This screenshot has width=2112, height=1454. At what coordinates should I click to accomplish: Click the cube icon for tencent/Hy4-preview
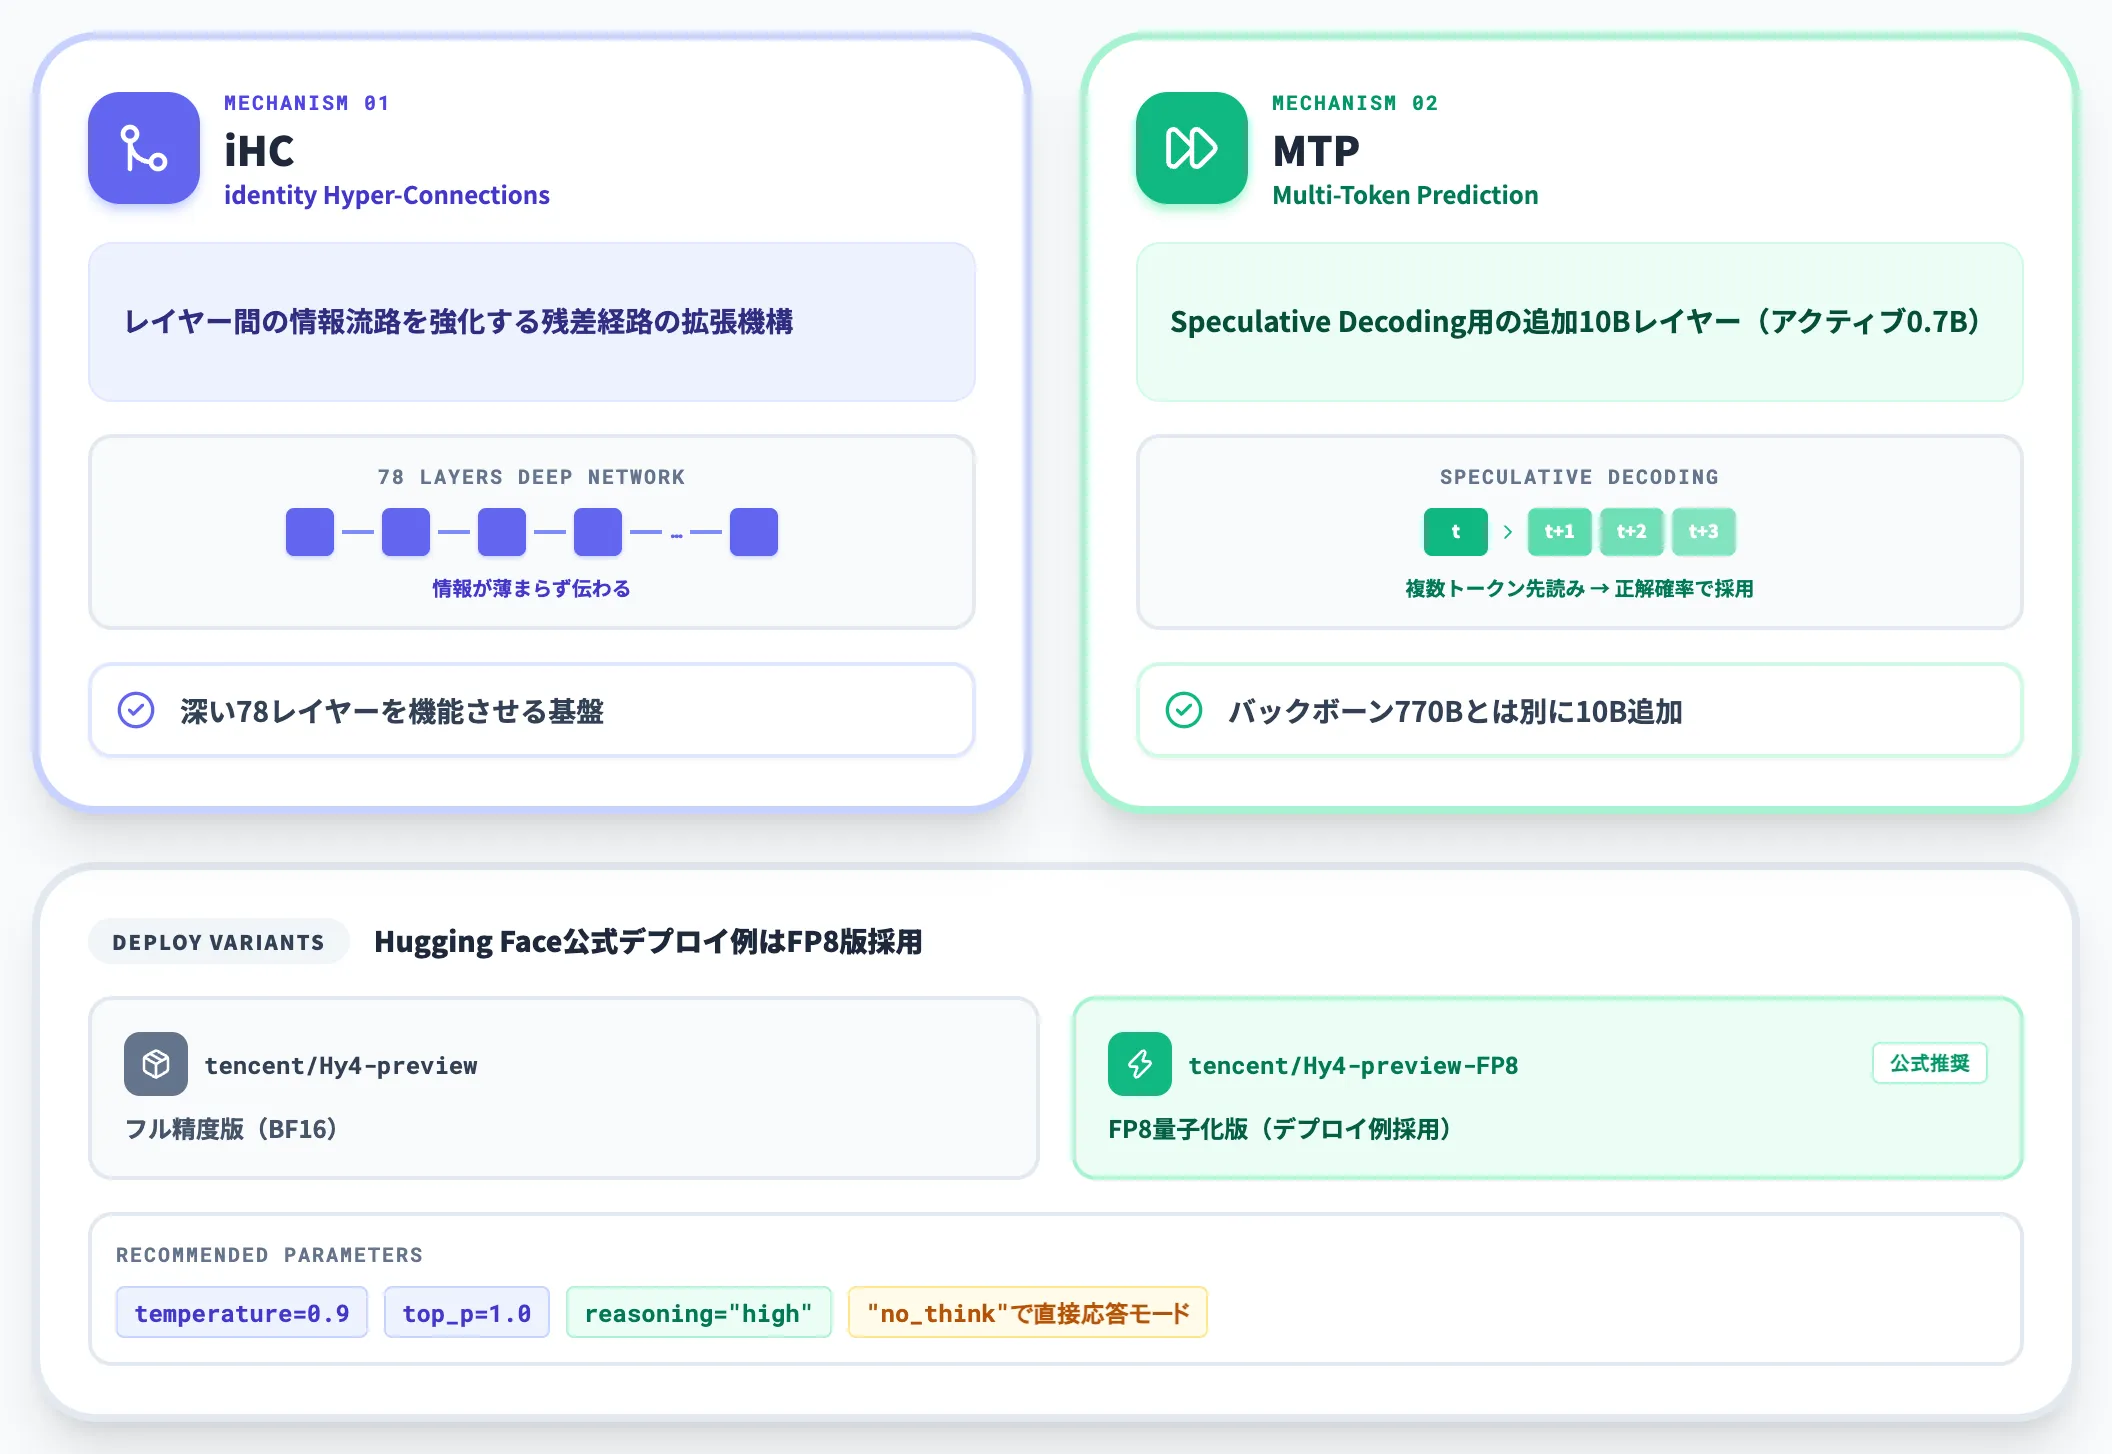[x=156, y=1064]
